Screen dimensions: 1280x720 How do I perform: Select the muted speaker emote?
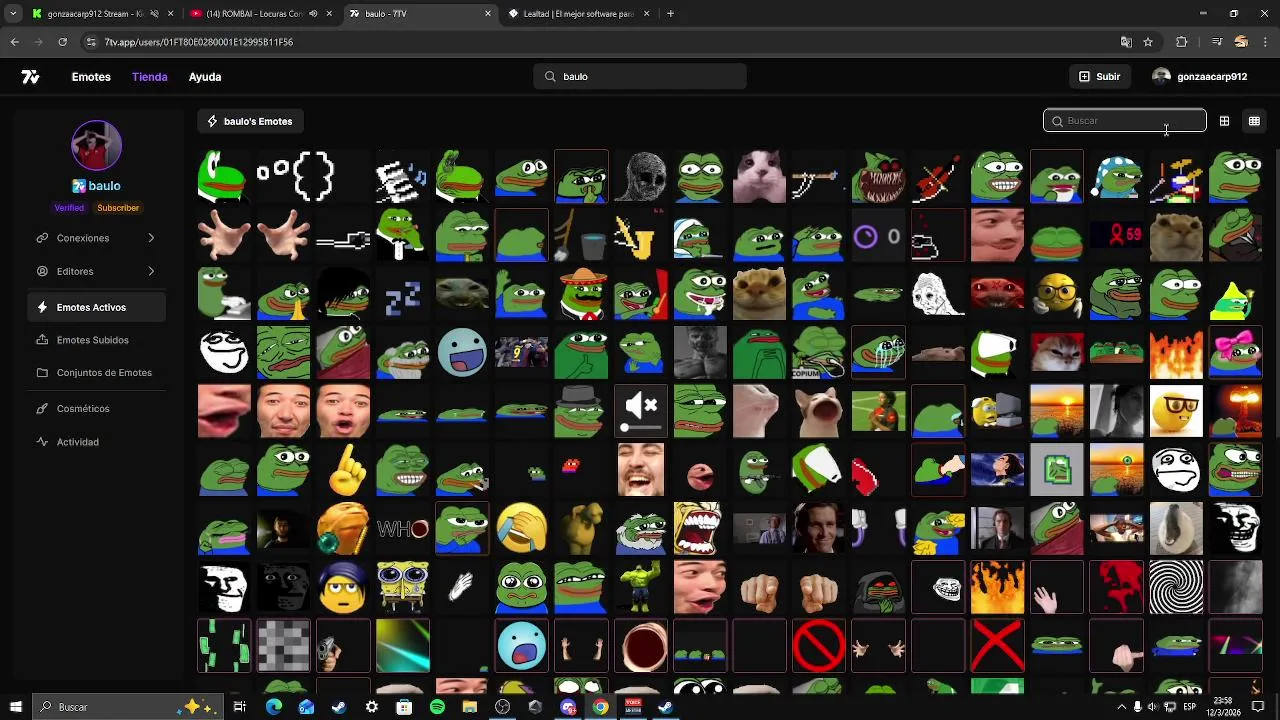641,411
